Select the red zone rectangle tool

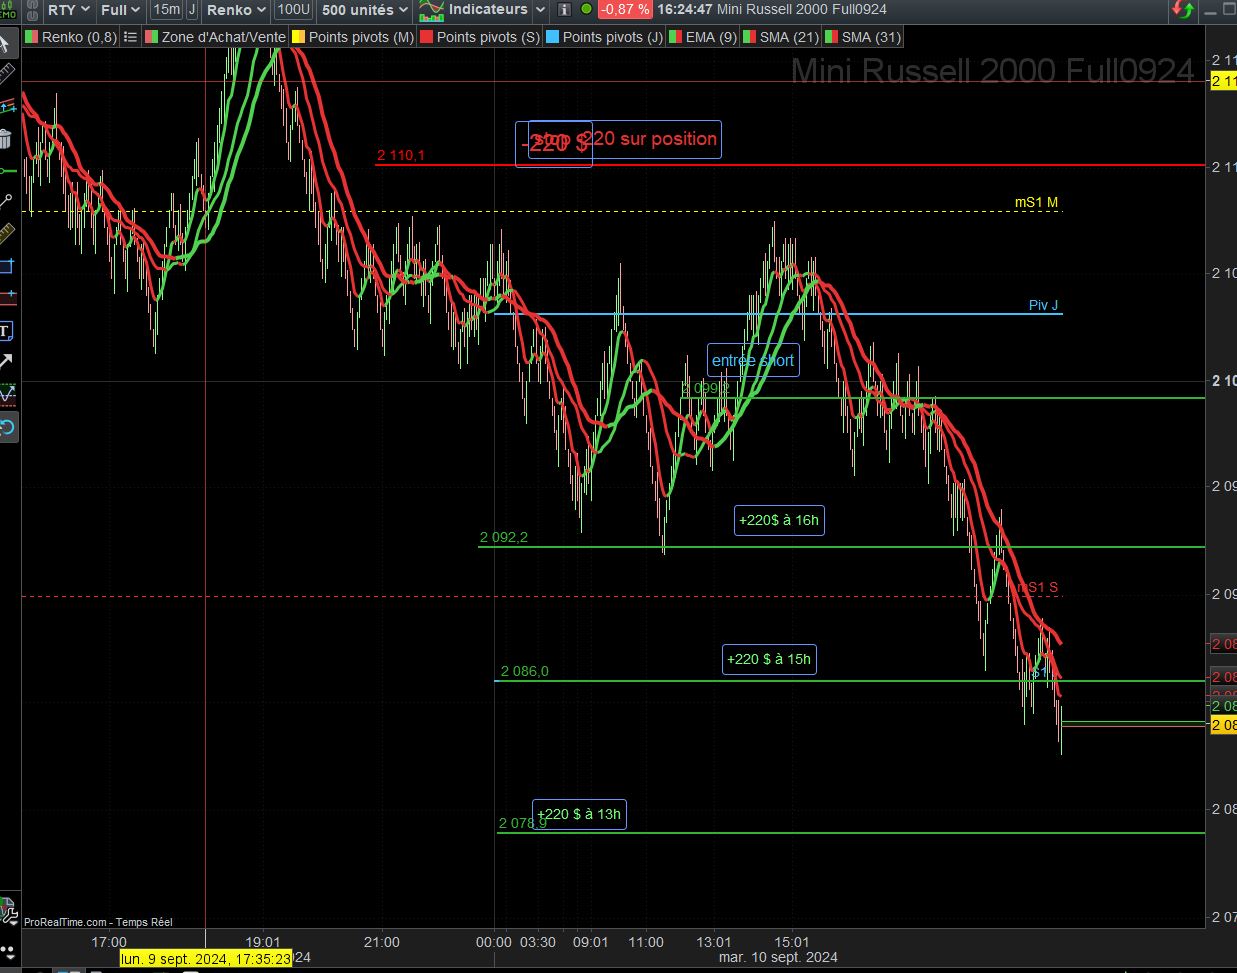[7, 298]
